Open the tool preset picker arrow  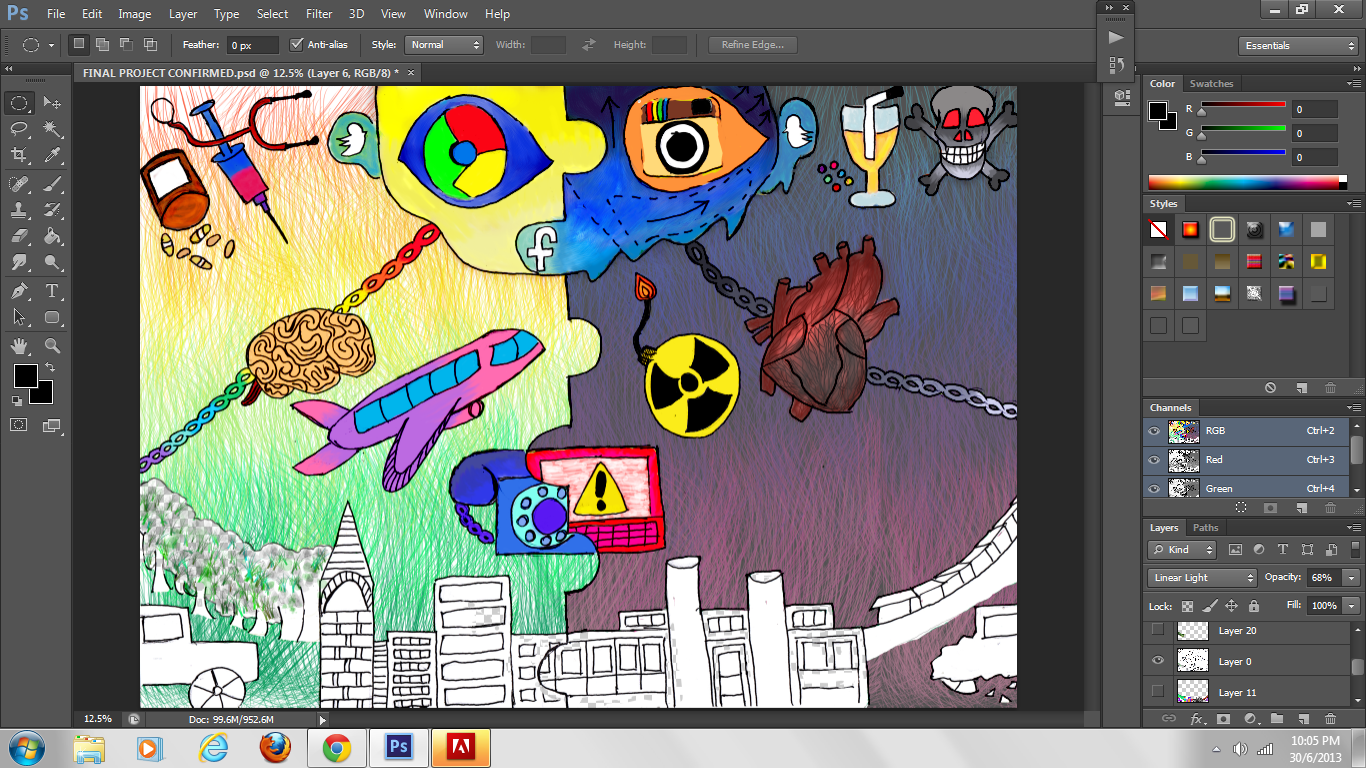52,45
